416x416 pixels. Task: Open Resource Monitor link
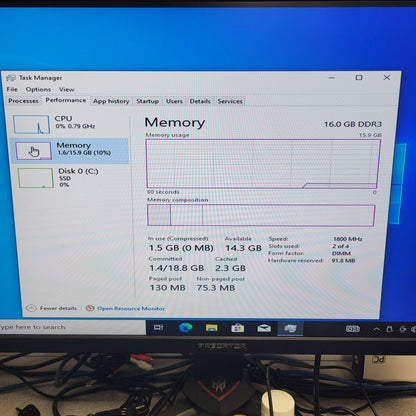(131, 308)
